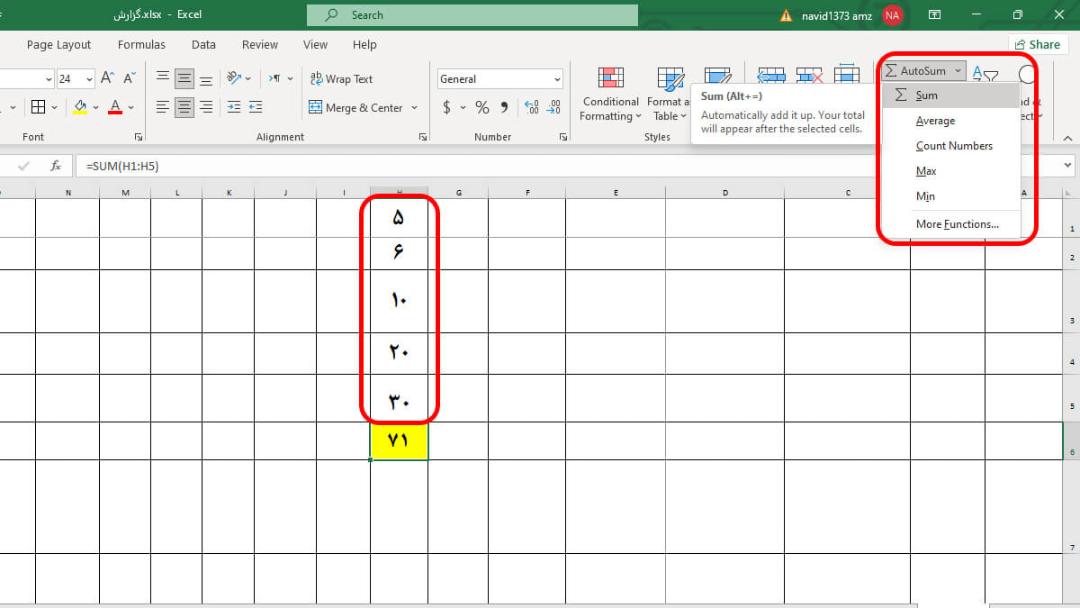
Task: Open the Formulas ribbon tab
Action: [x=141, y=45]
